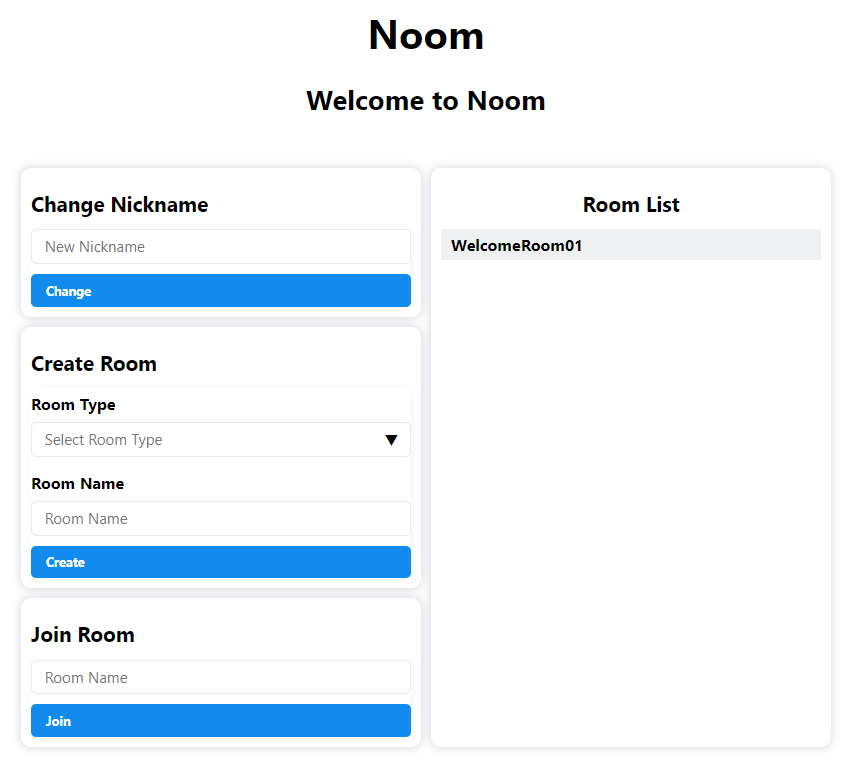Open the Select Room Type dropdown

click(x=220, y=440)
